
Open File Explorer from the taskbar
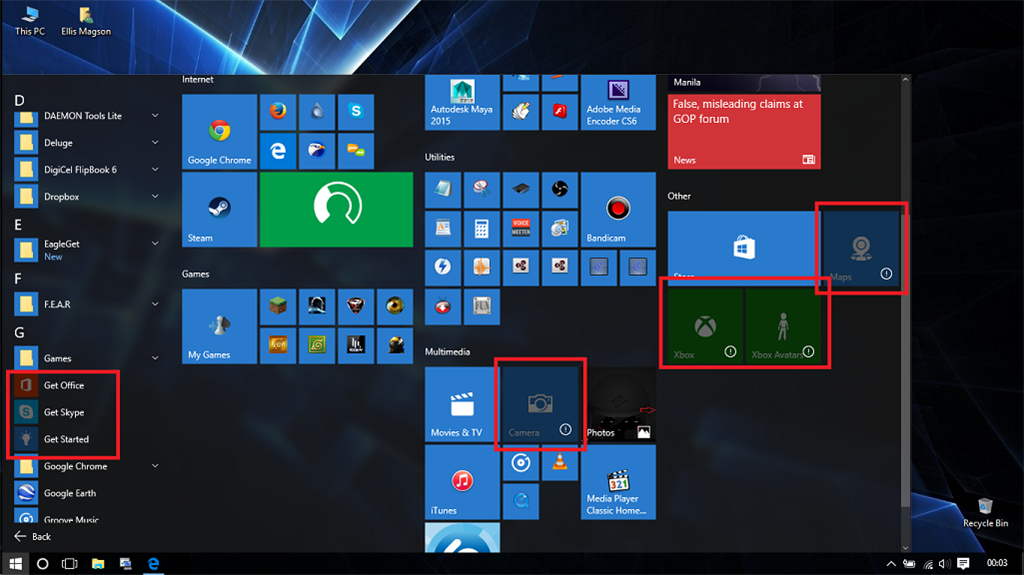click(x=98, y=563)
